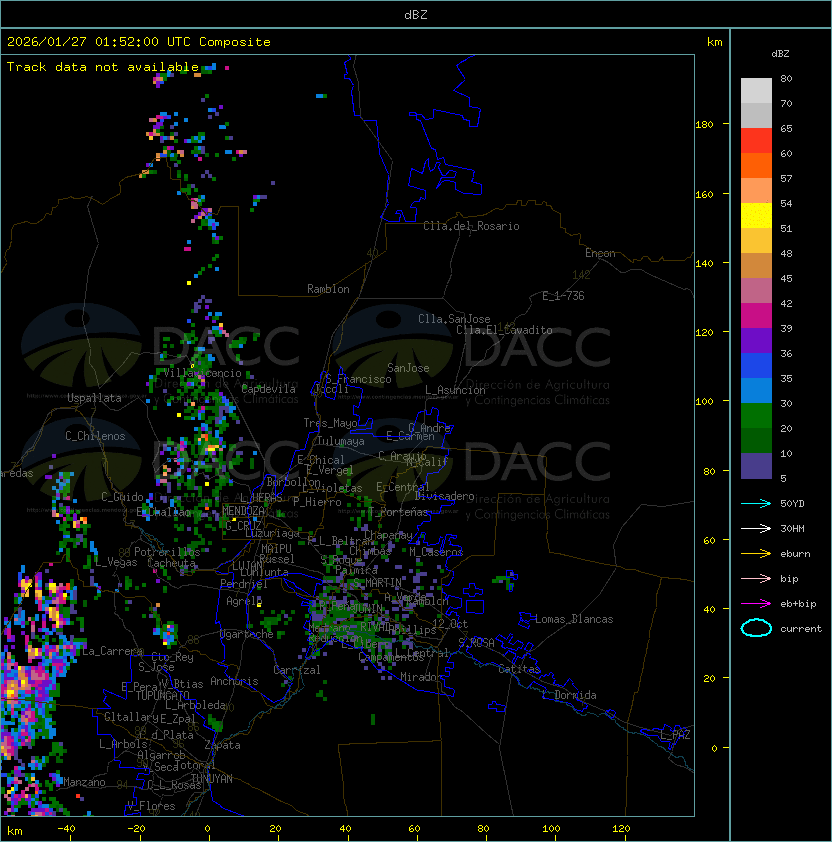
Task: Click the 'La_Carrera' place label
Action: click(x=113, y=651)
